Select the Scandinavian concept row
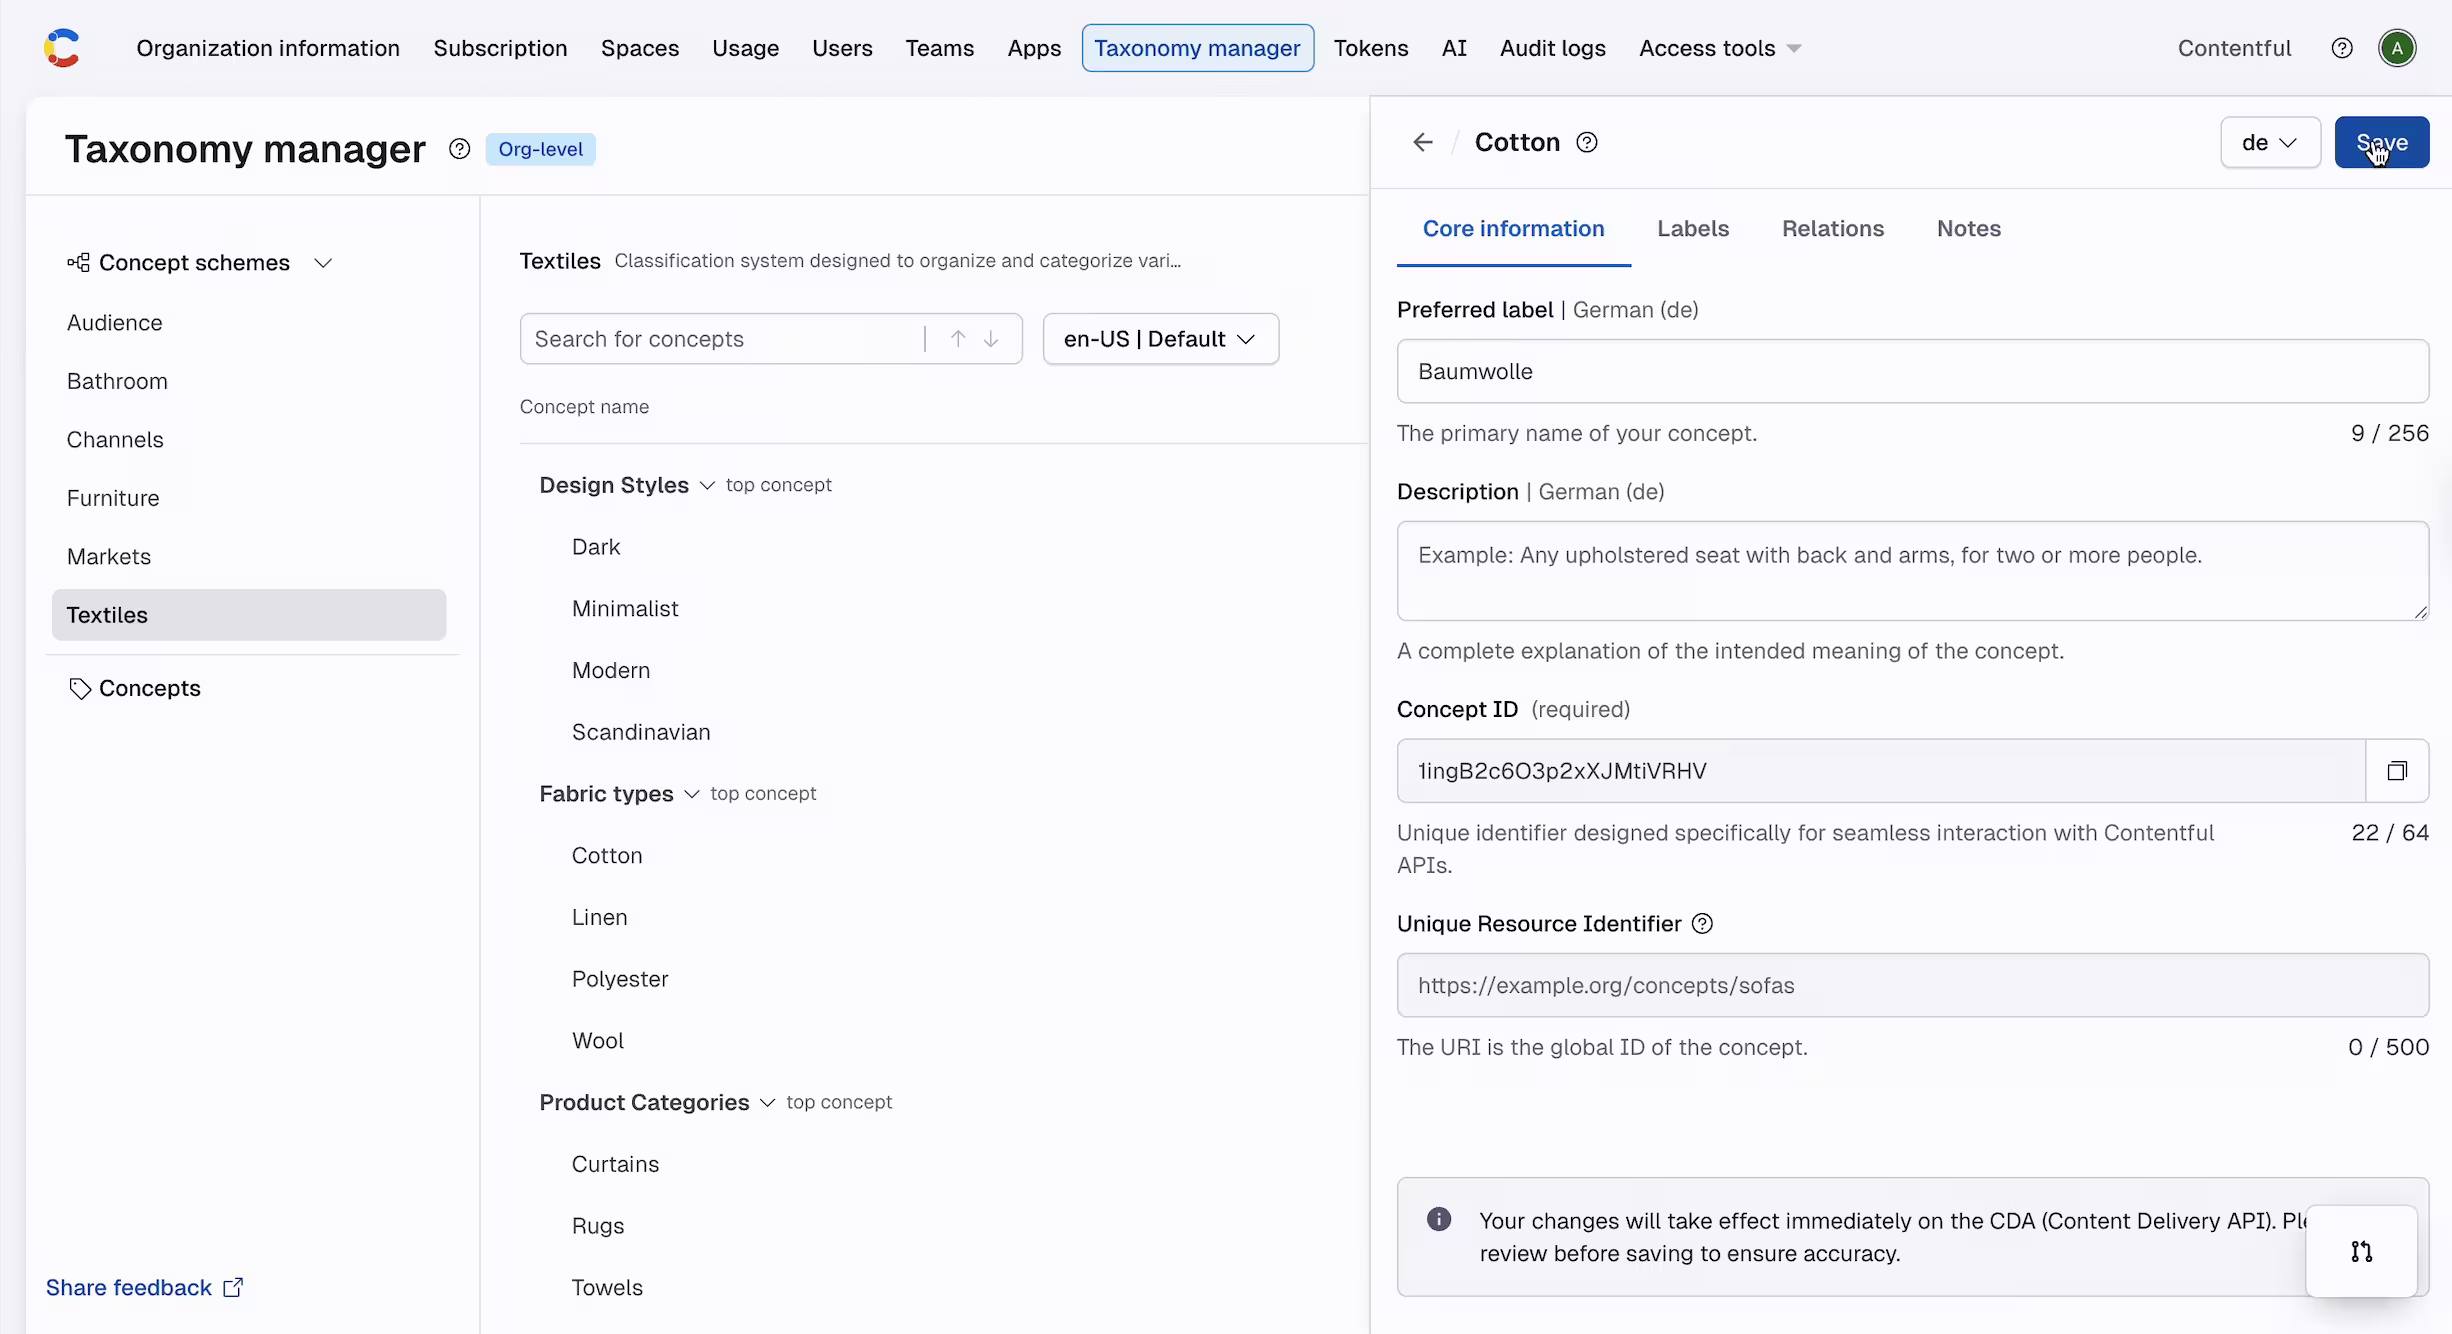 641,732
